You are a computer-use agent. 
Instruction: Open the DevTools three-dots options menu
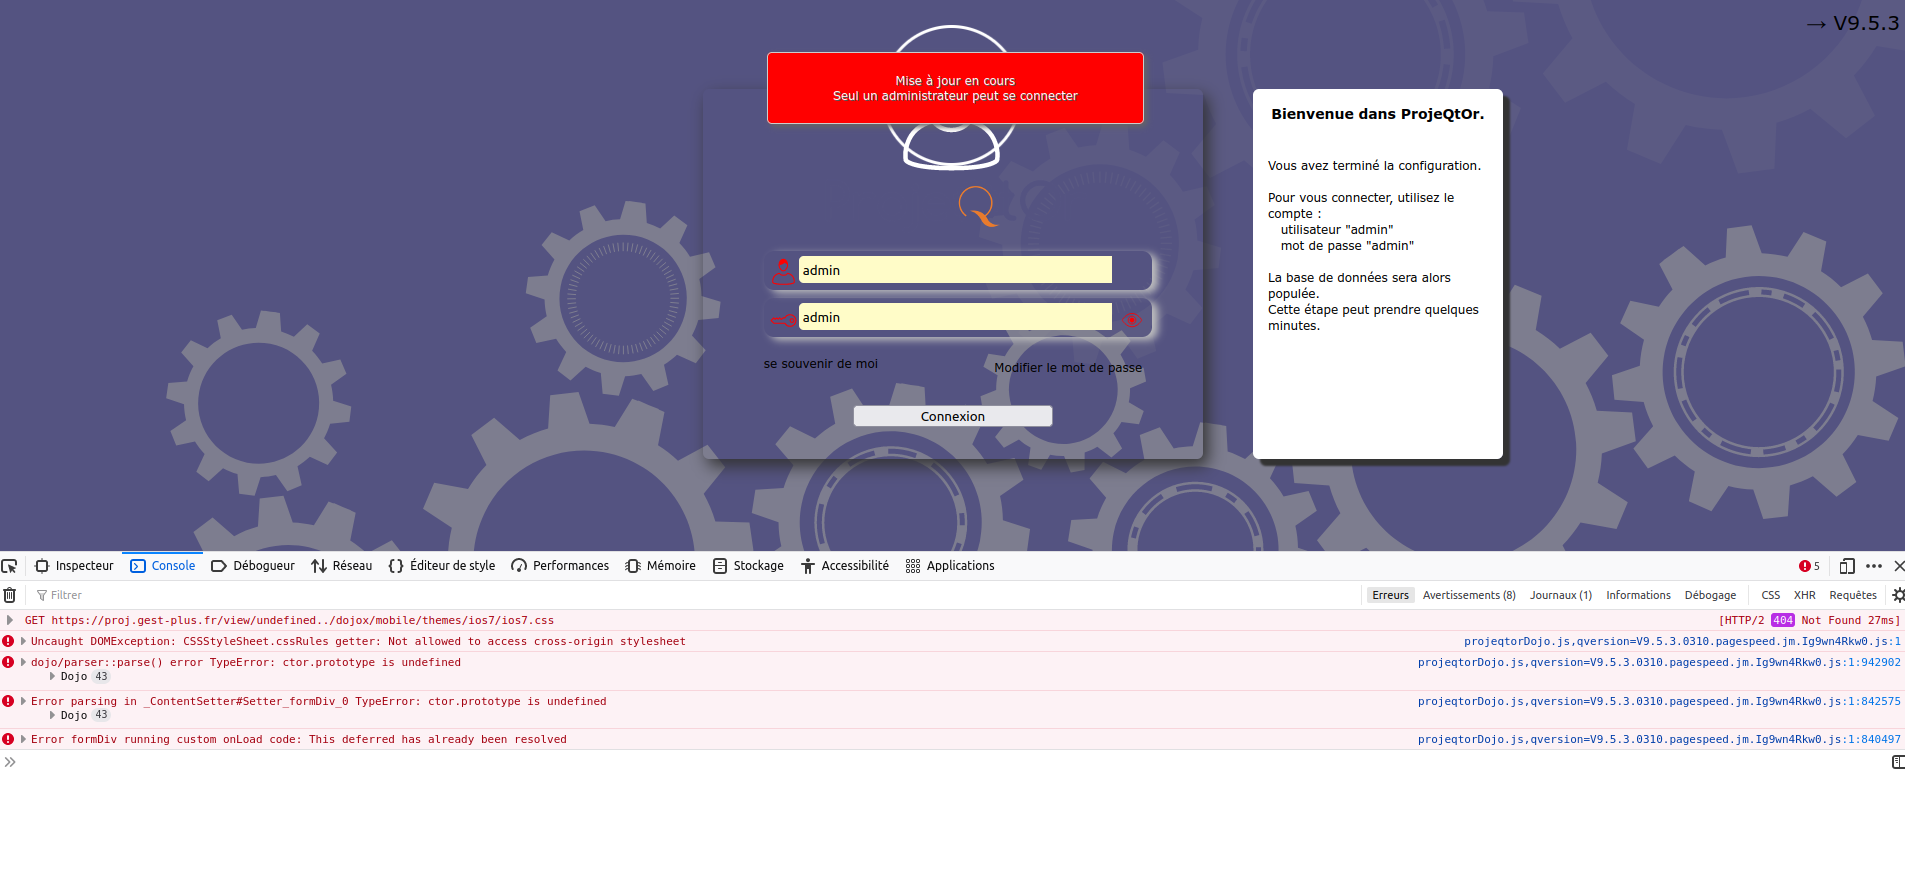1874,566
